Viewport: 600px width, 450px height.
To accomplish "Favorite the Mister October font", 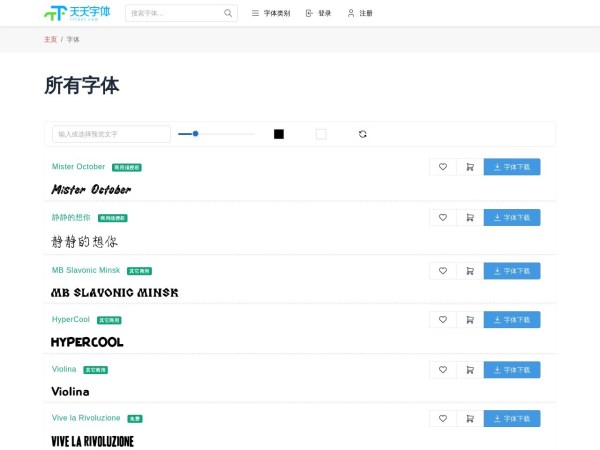I will [443, 167].
